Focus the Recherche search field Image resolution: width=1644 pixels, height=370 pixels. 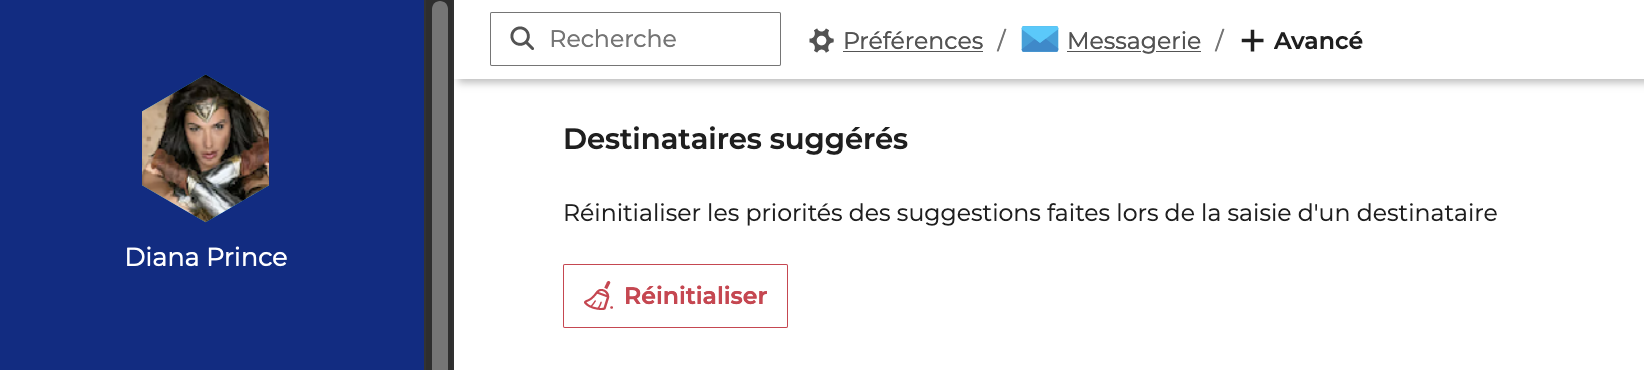tap(635, 39)
